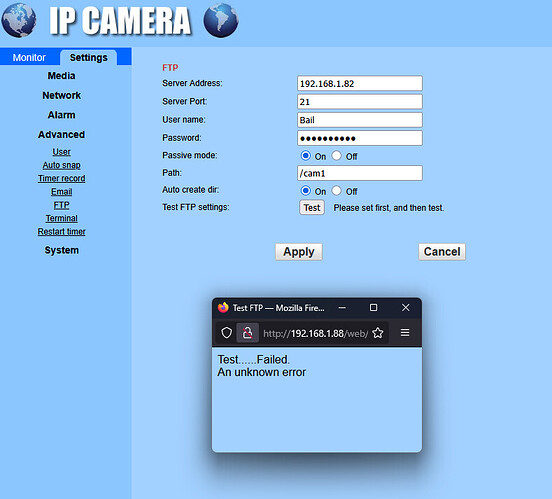Image resolution: width=552 pixels, height=499 pixels.
Task: Bookmark the page with the star icon
Action: click(x=378, y=333)
